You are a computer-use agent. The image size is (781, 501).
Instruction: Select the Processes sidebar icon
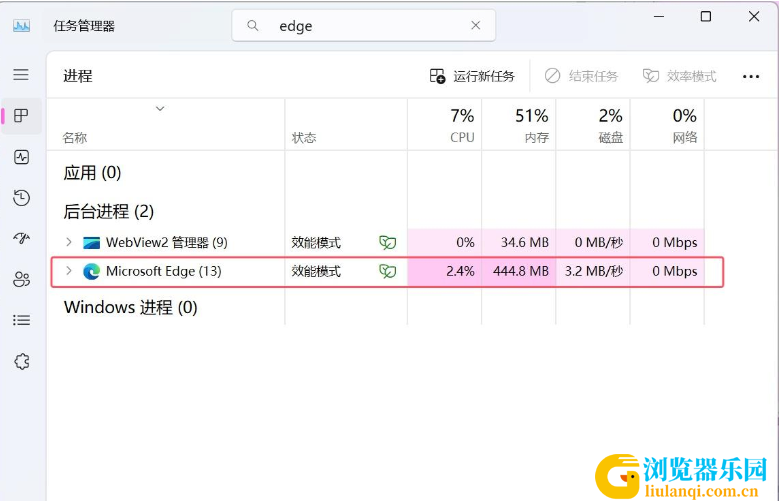pyautogui.click(x=21, y=116)
